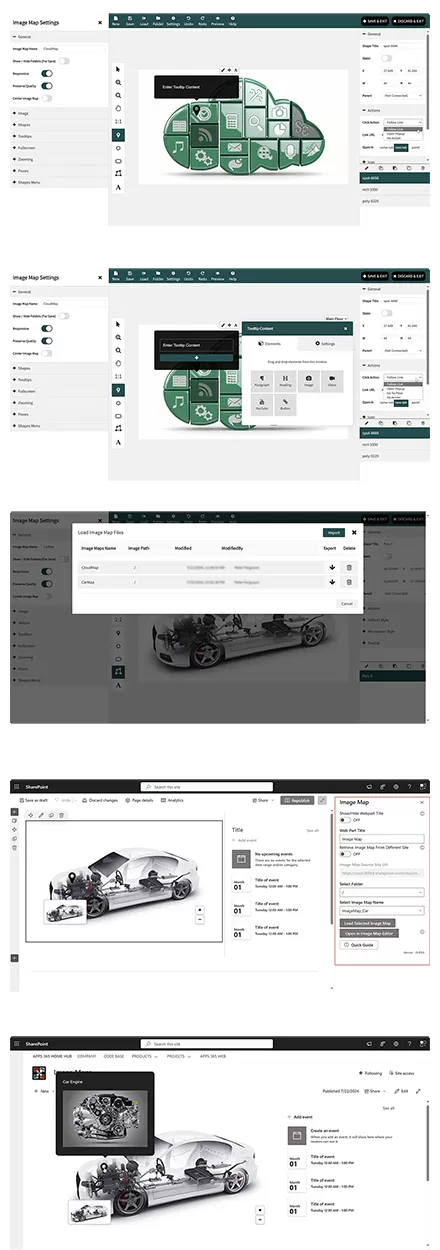This screenshot has height=1250, width=440.
Task: Select the active pin spot tool in first editor screenshot
Action: click(x=118, y=133)
